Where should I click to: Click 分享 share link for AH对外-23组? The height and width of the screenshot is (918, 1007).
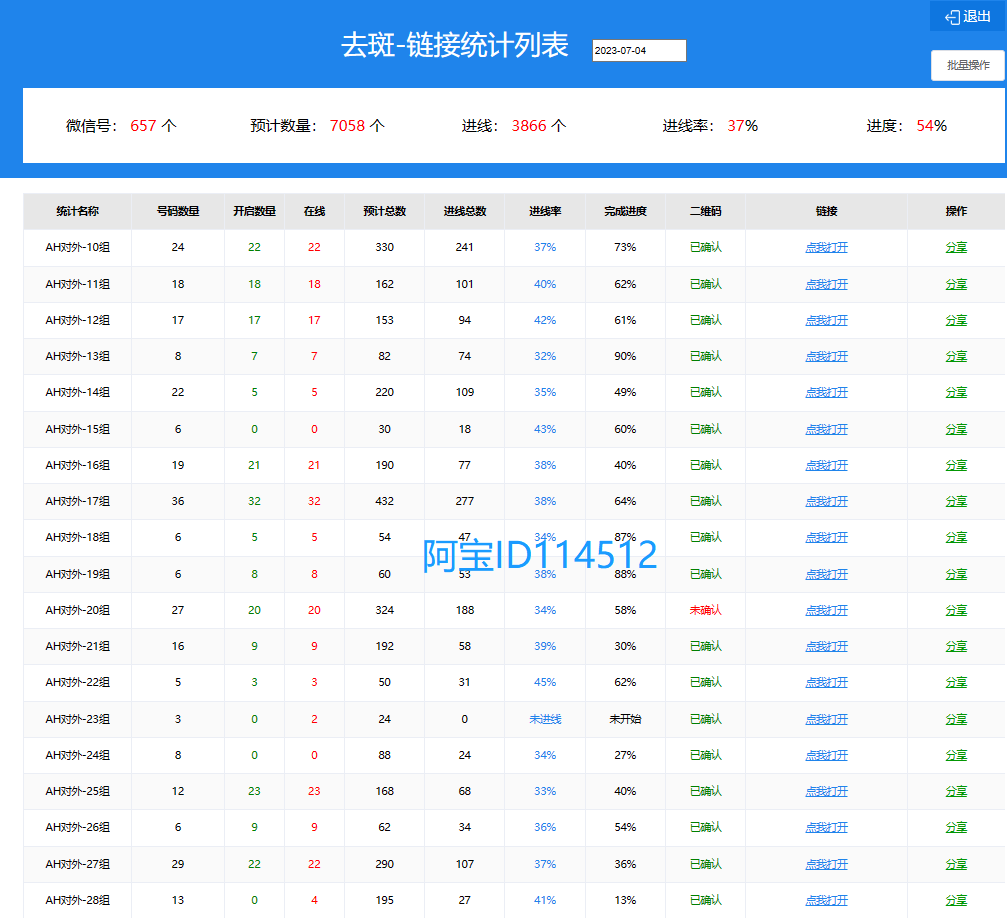coord(956,719)
